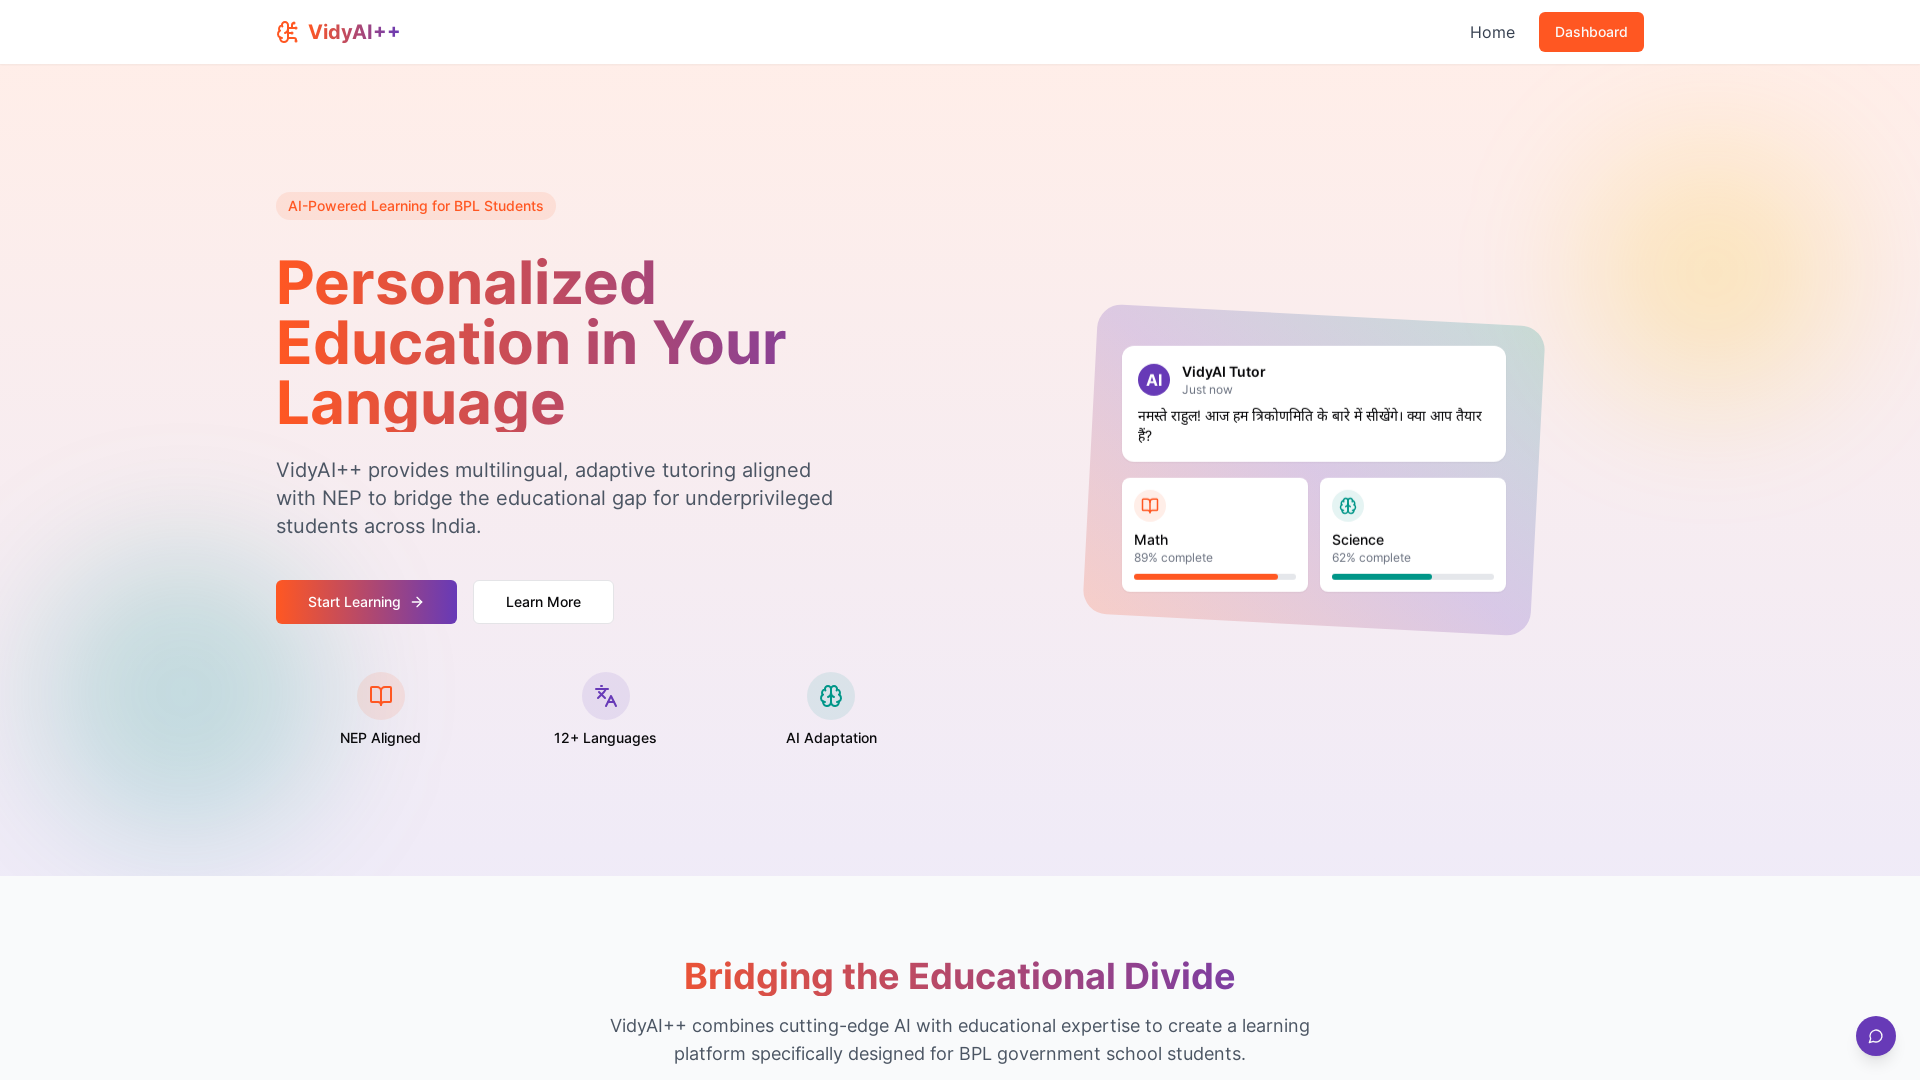The height and width of the screenshot is (1080, 1920).
Task: Click the Hindi tutor message text
Action: pyautogui.click(x=1310, y=426)
